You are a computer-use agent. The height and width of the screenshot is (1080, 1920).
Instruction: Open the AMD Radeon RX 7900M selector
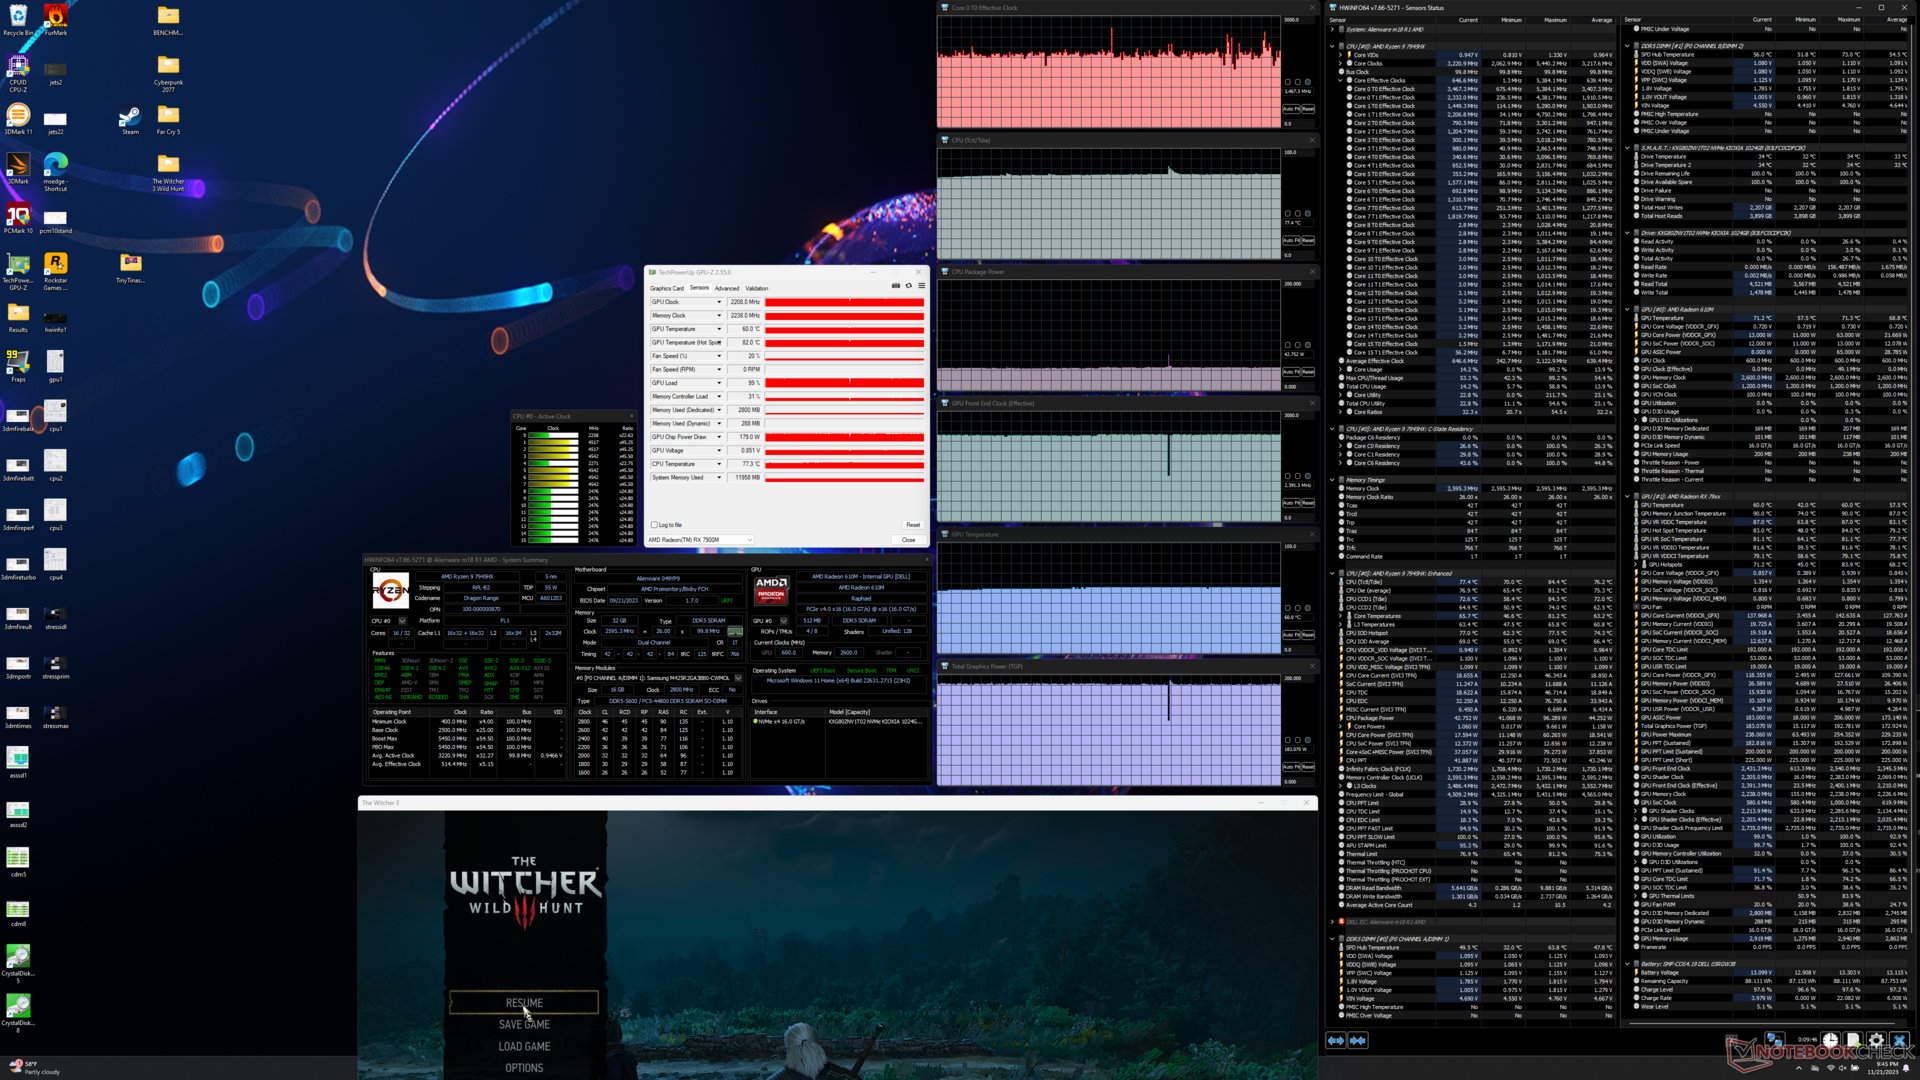[x=700, y=540]
